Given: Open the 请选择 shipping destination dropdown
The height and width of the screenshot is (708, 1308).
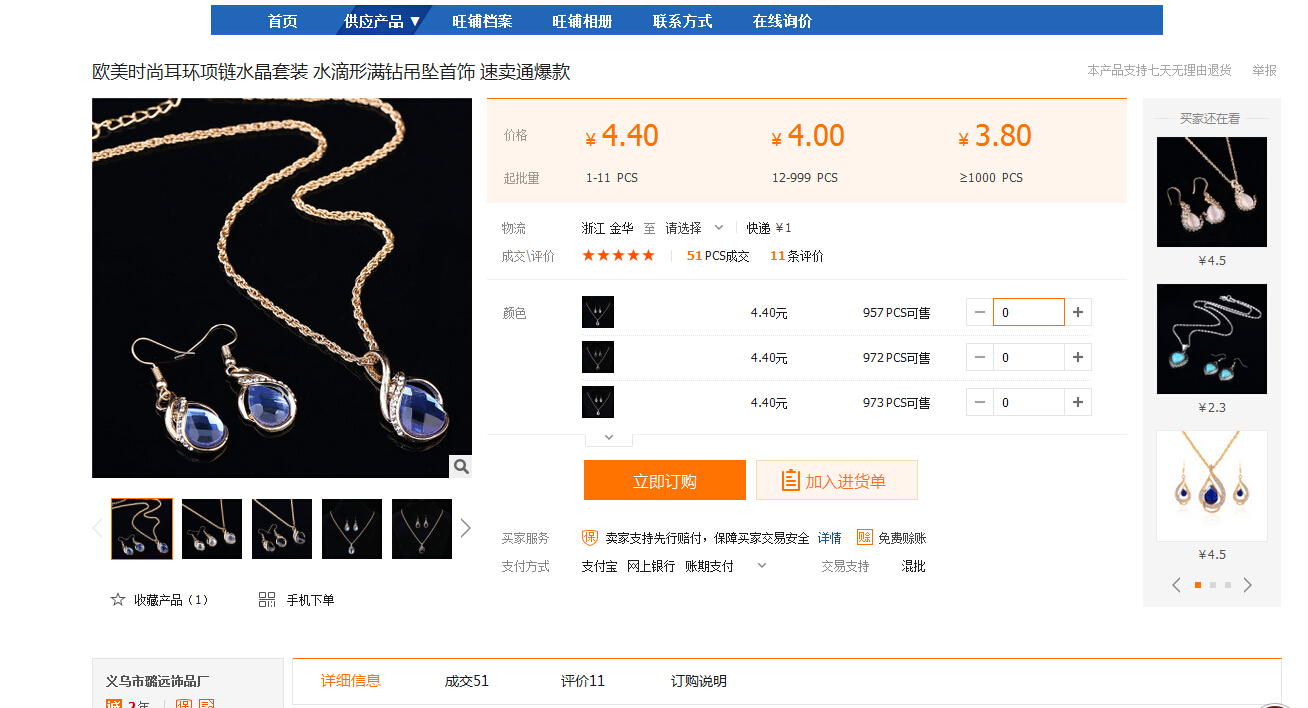Looking at the screenshot, I should tap(694, 228).
